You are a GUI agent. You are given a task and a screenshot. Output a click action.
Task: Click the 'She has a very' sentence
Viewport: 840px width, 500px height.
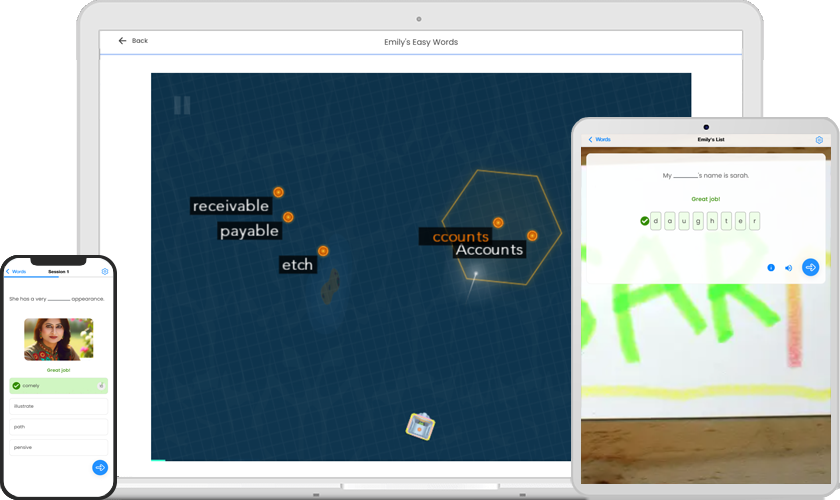56,299
